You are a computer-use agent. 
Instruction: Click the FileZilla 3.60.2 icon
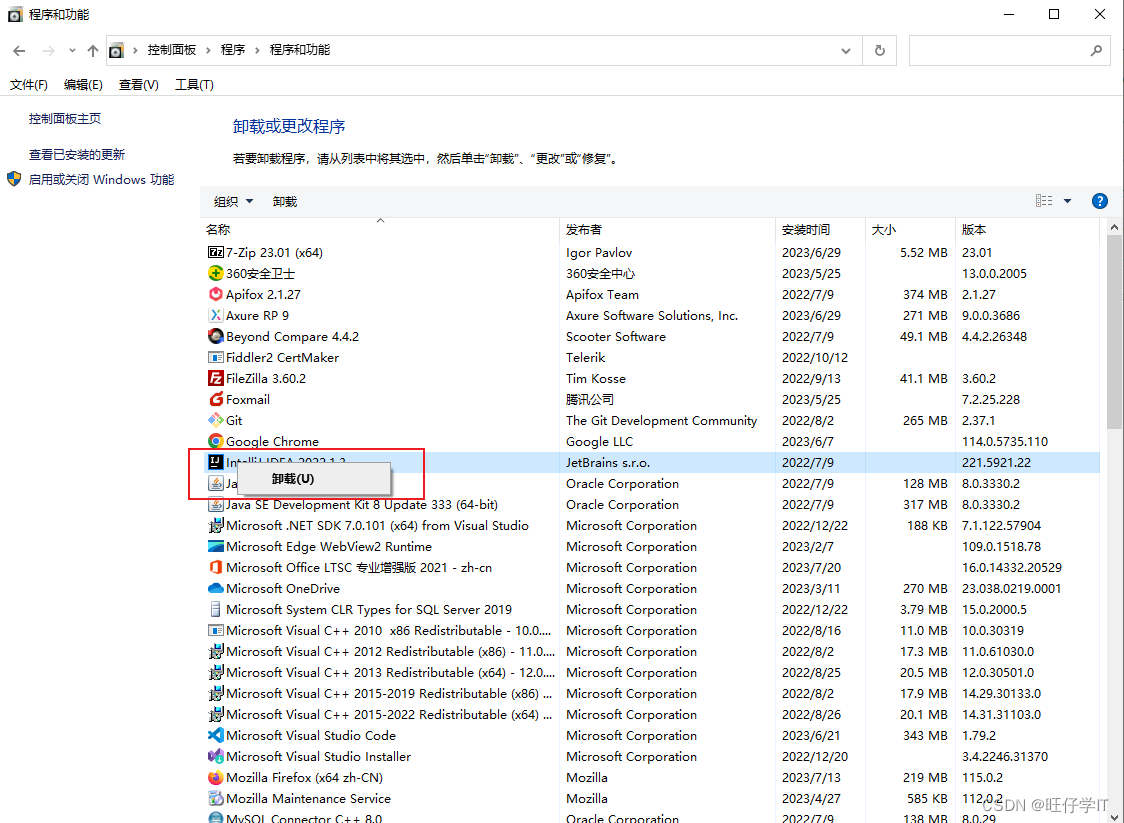215,378
